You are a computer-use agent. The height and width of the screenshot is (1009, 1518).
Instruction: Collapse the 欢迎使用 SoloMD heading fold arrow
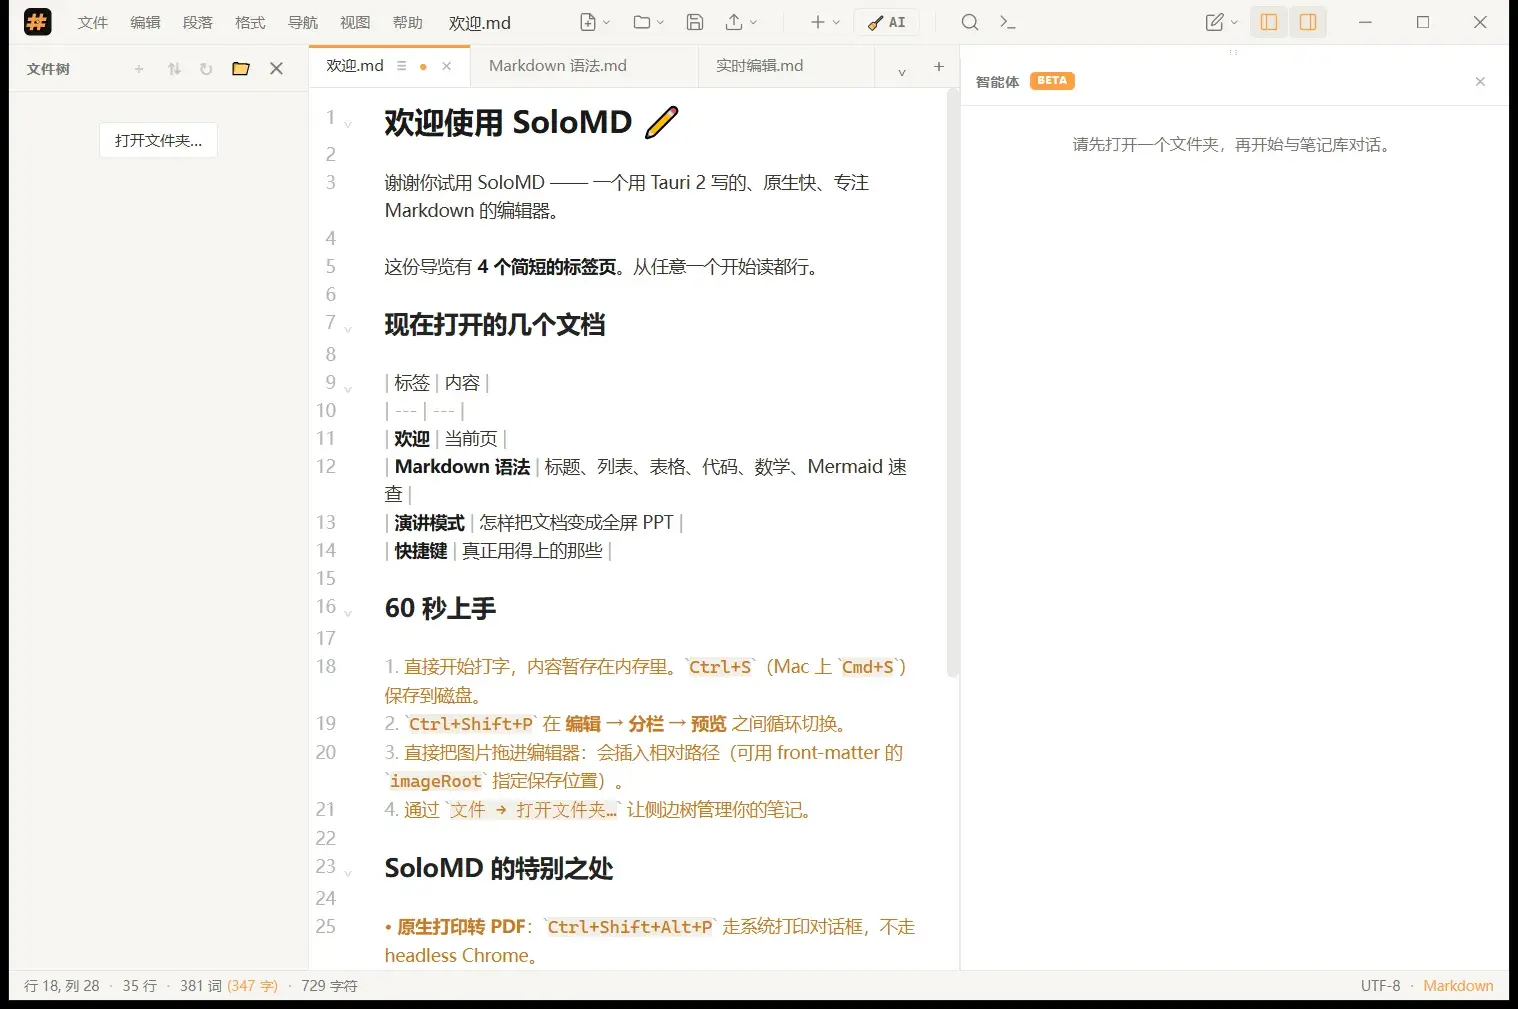(x=348, y=124)
